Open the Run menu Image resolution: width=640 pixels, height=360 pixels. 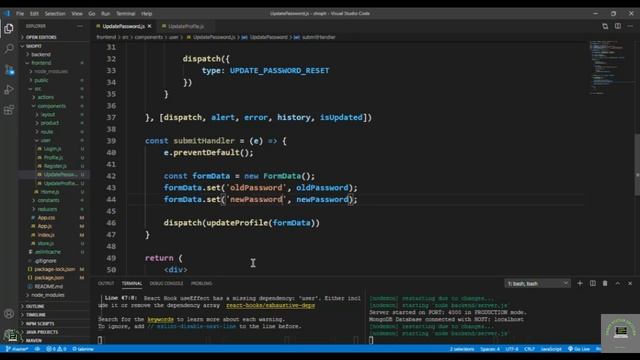105,13
